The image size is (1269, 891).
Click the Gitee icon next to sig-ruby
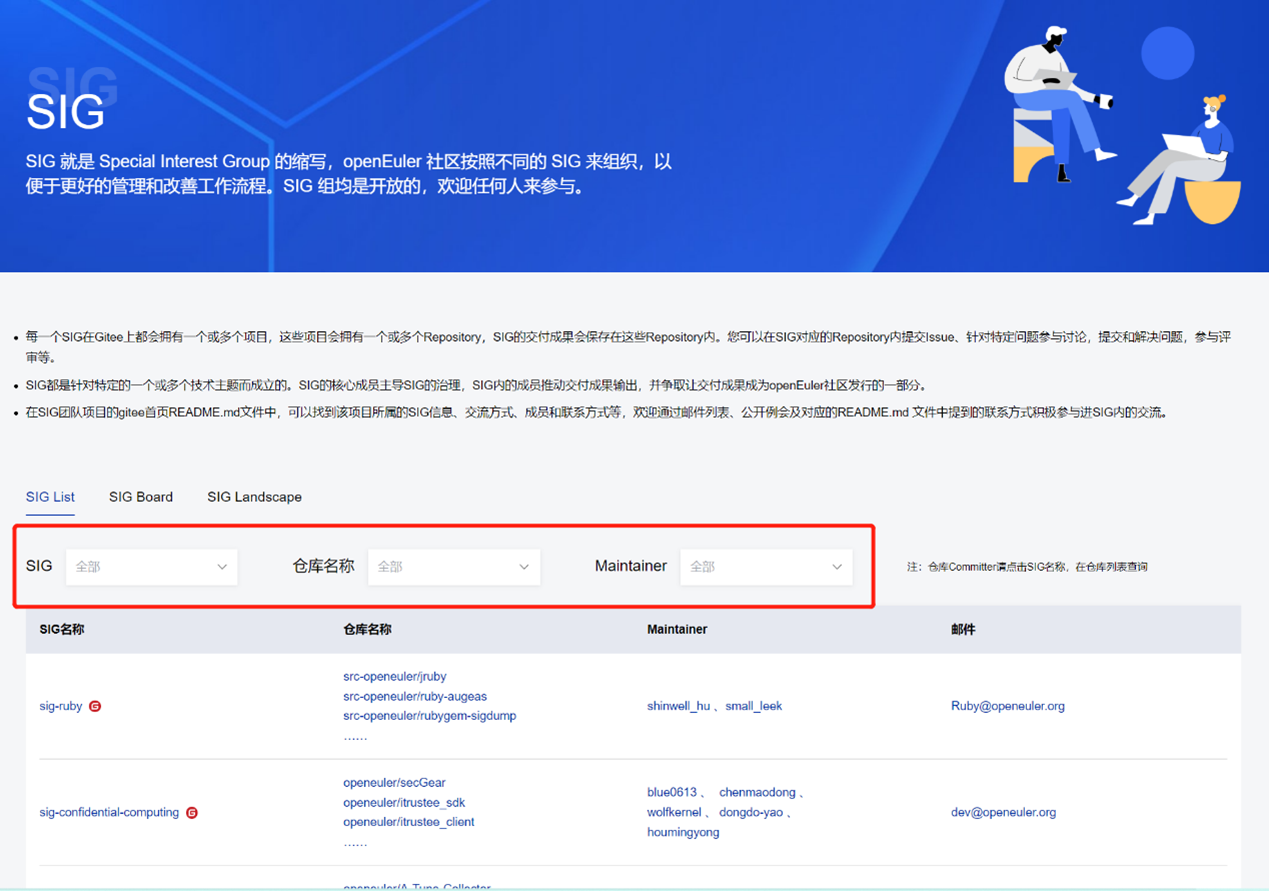coord(95,706)
